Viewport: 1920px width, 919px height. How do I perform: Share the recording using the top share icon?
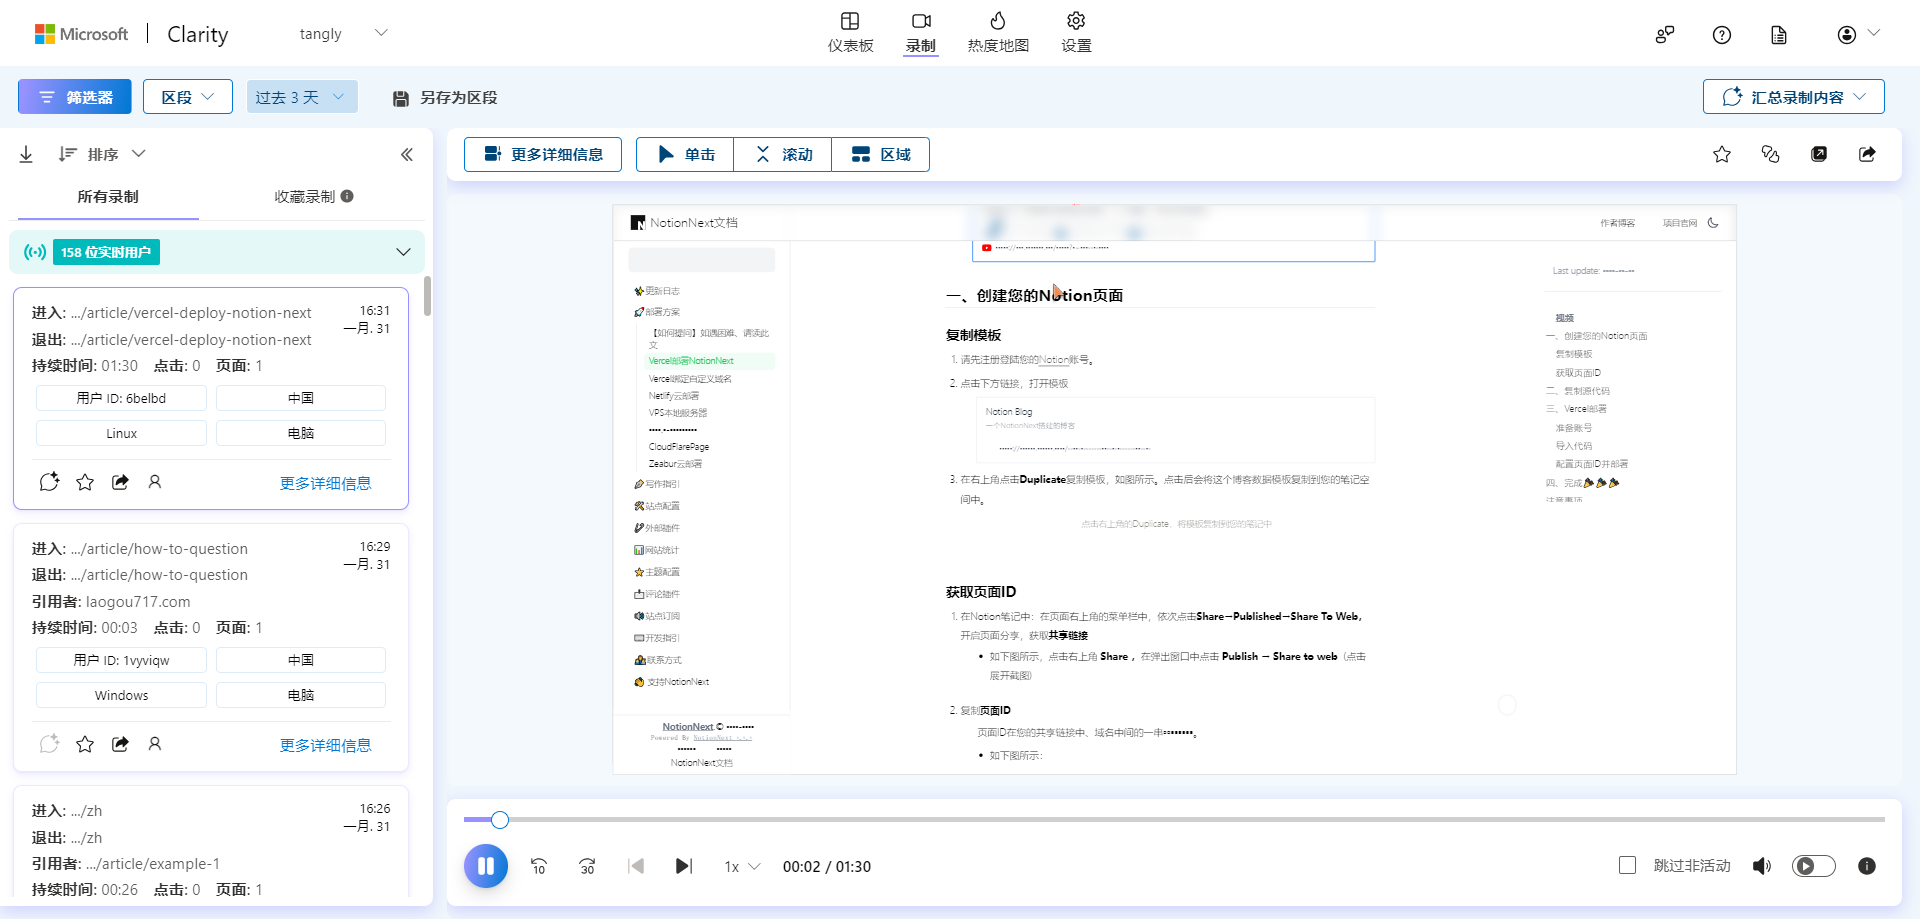pos(1867,154)
